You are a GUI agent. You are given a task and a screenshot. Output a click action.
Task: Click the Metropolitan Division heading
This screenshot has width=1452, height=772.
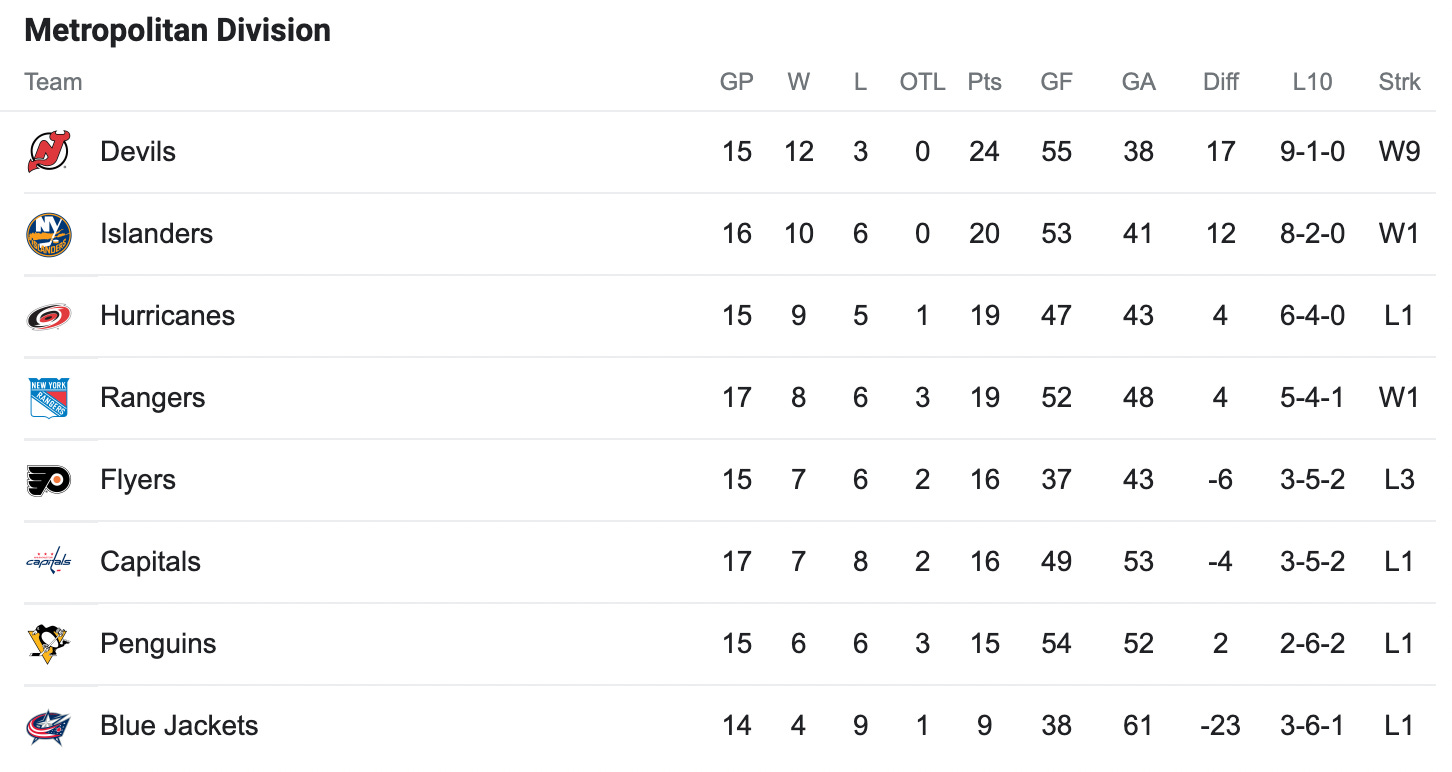[x=177, y=31]
